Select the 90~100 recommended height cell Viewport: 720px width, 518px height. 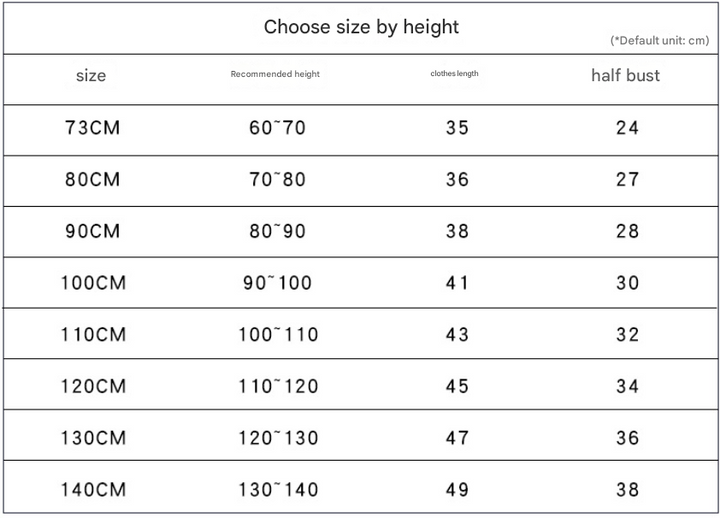pyautogui.click(x=277, y=283)
